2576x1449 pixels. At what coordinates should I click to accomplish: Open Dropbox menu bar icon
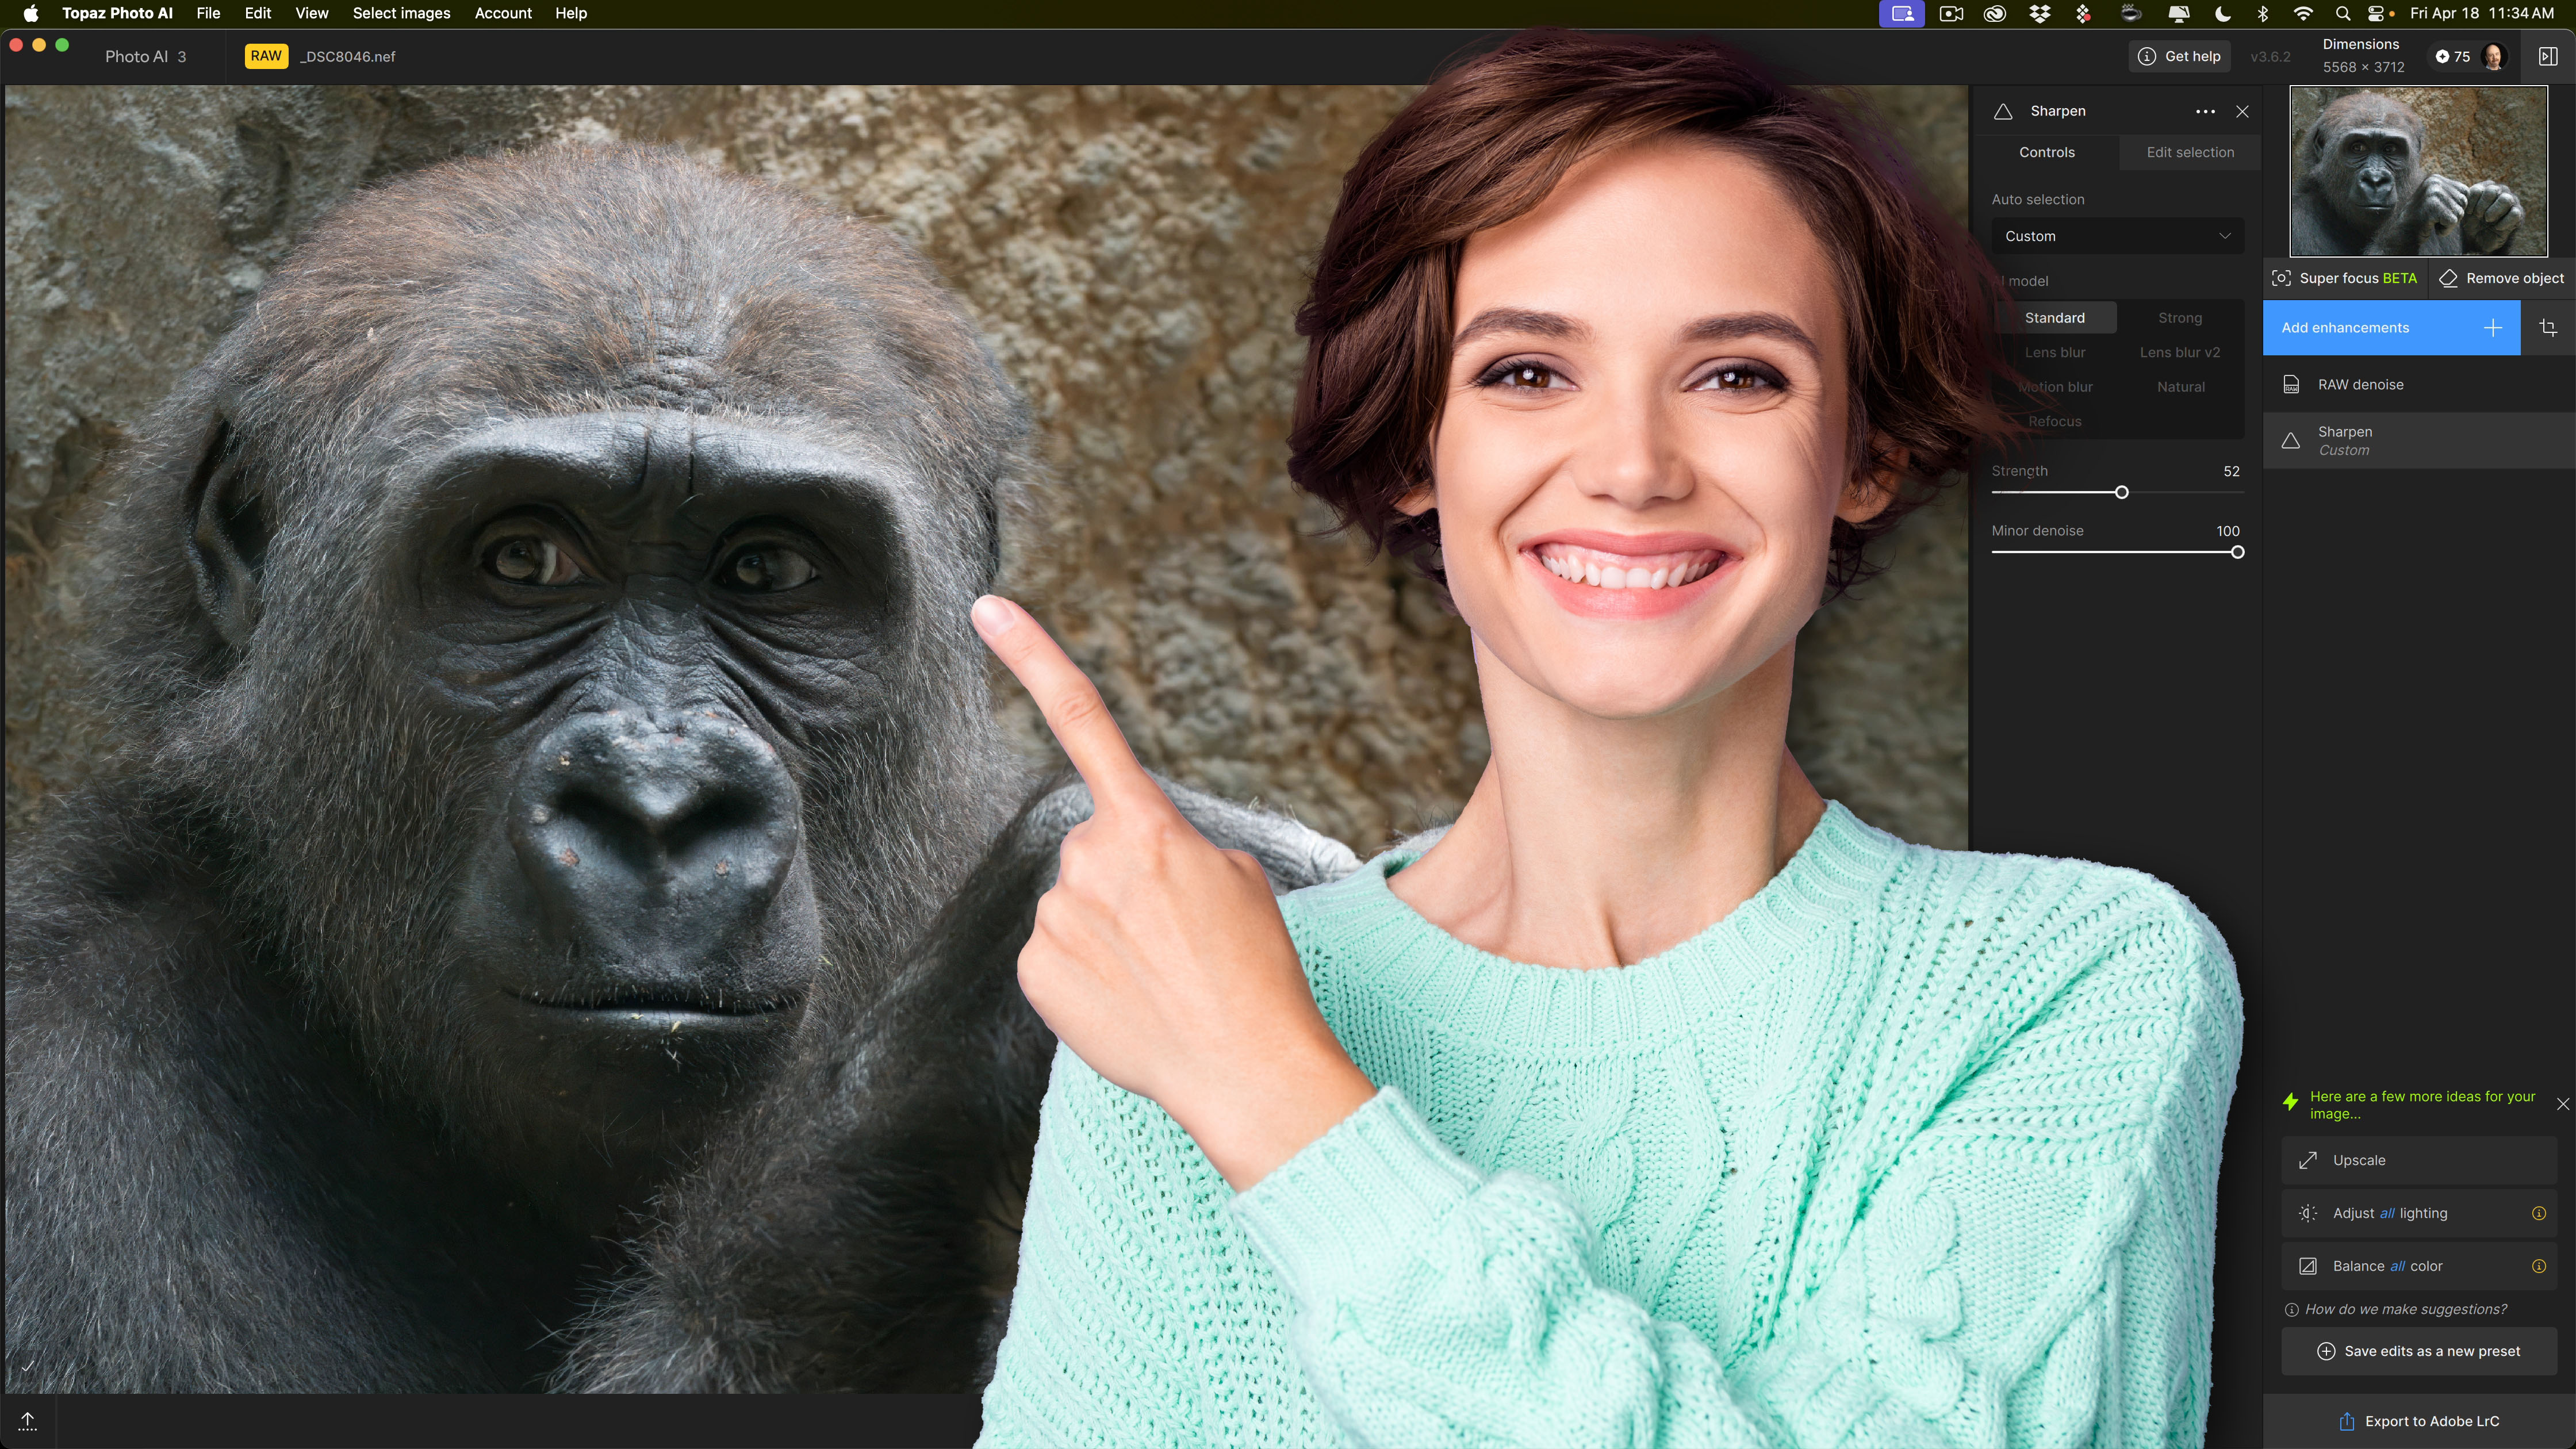(2039, 13)
